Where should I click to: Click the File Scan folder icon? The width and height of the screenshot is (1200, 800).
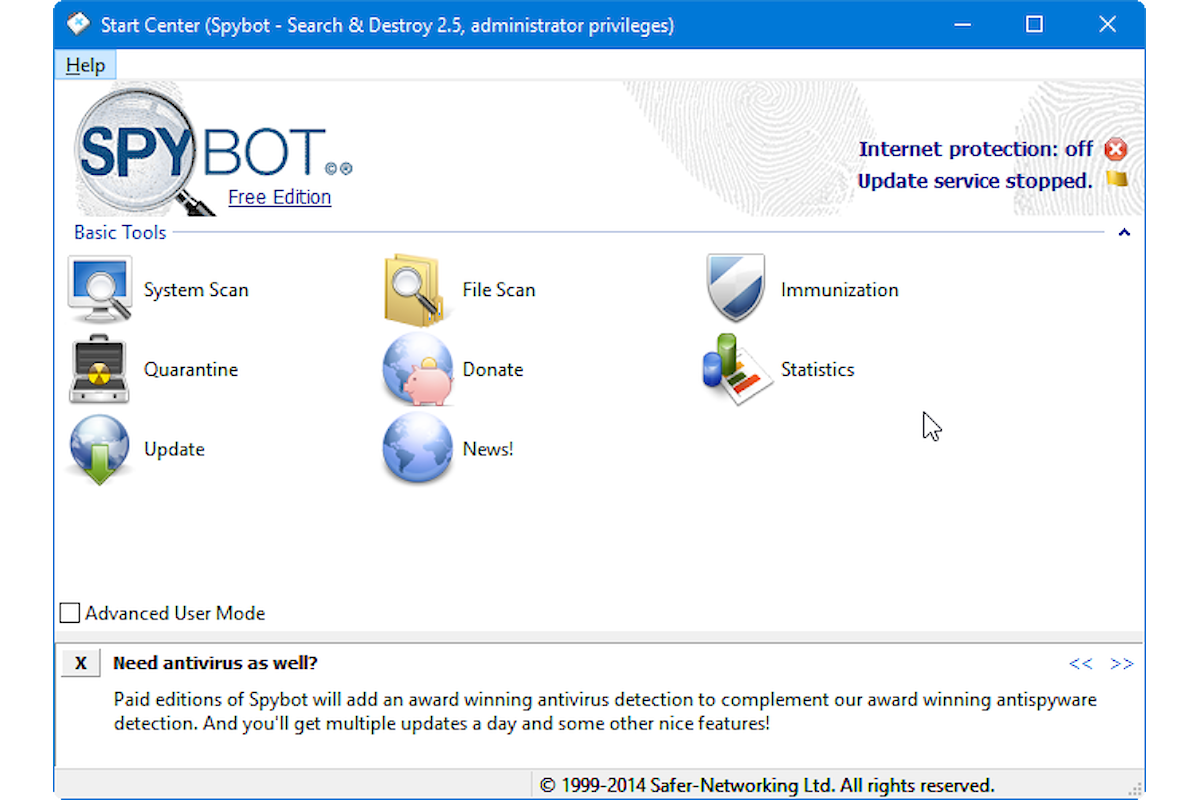415,289
